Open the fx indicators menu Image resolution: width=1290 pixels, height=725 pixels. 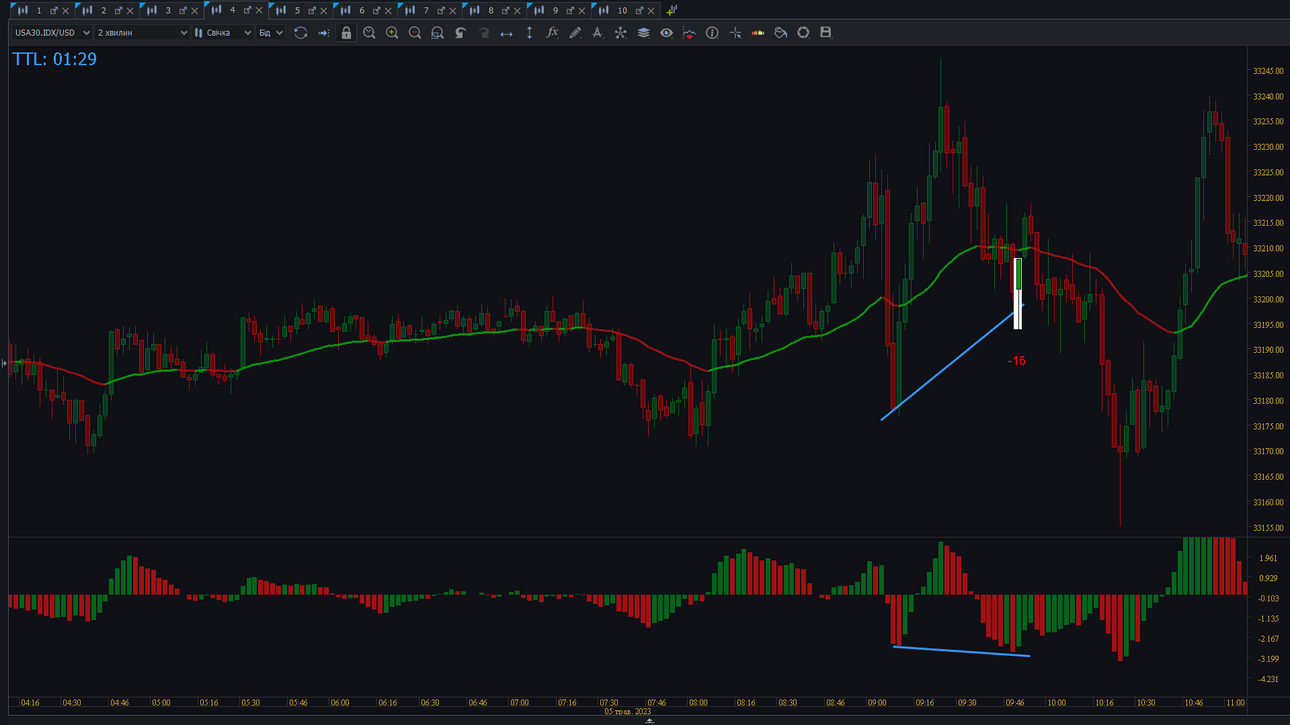(x=552, y=33)
